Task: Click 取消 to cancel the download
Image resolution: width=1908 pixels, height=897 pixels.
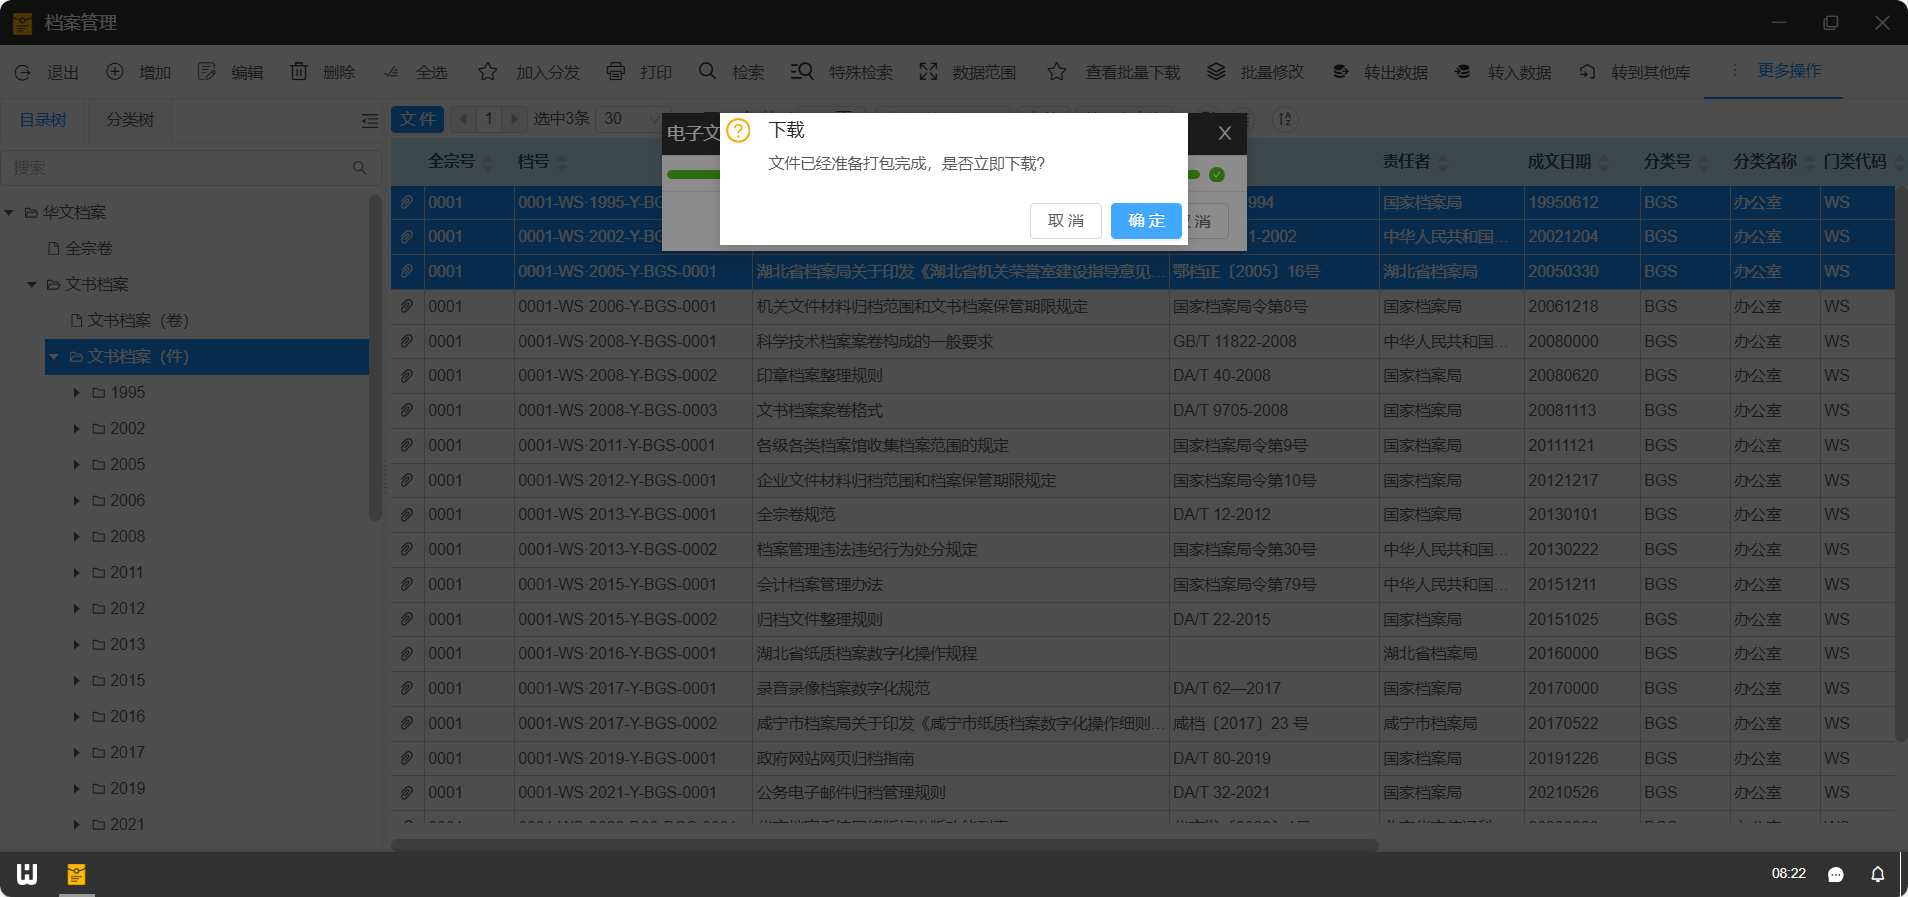Action: pyautogui.click(x=1065, y=221)
